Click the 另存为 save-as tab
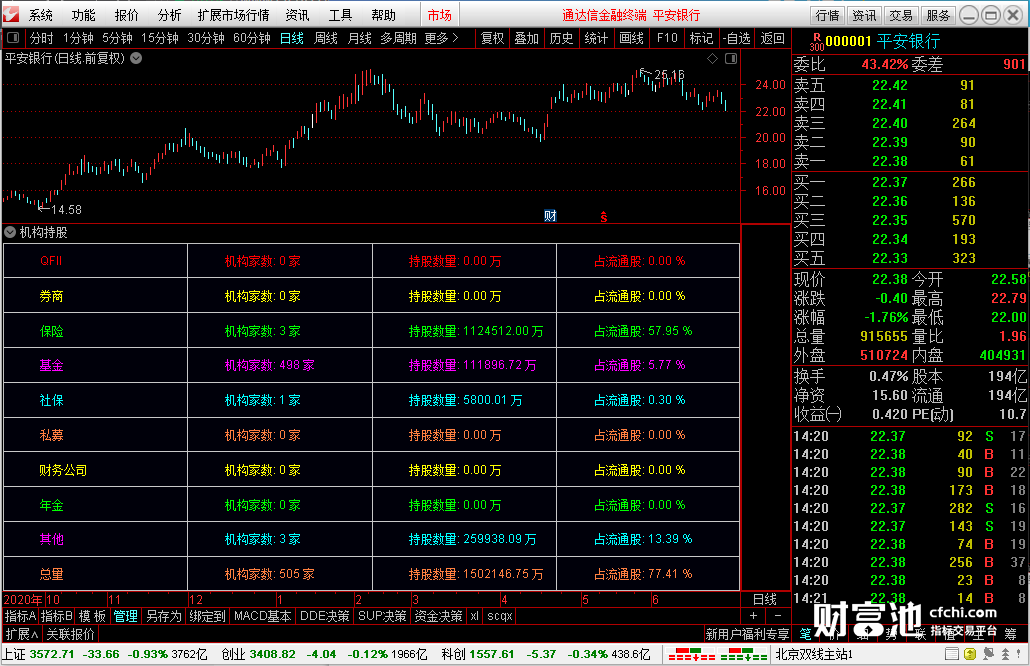Screen dimensions: 1030x666 [x=163, y=616]
